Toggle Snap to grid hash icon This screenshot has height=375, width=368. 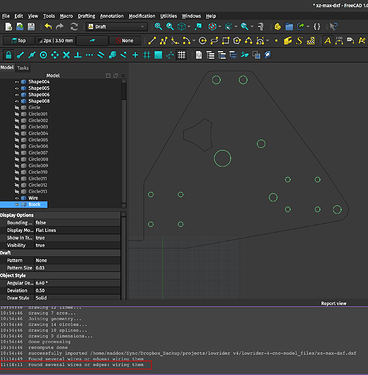(147, 55)
